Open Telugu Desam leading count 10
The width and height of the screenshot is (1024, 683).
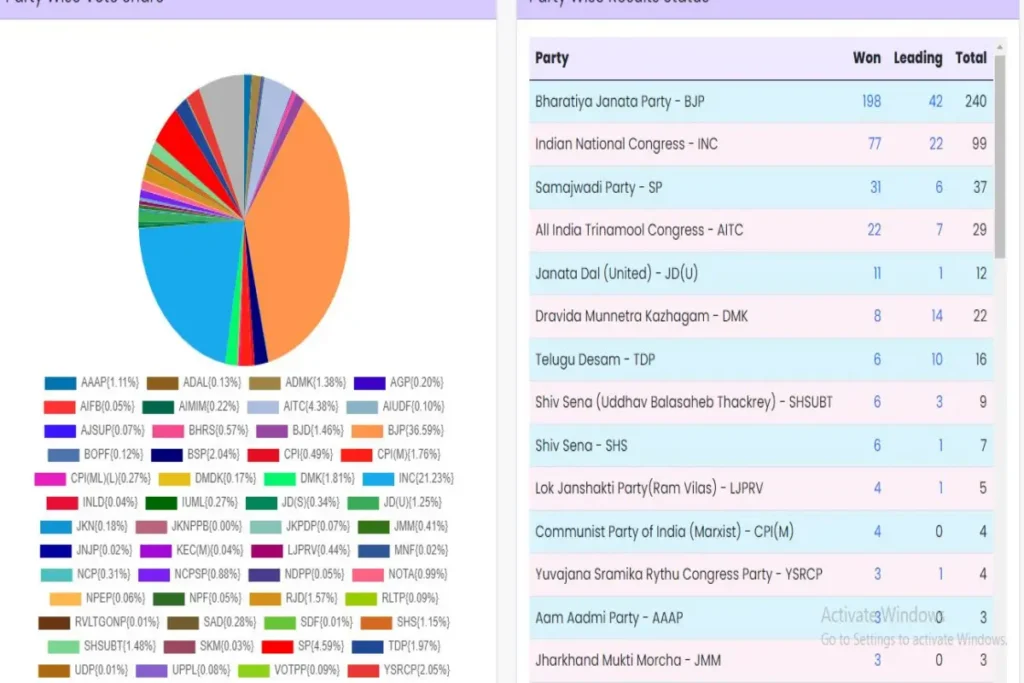coord(936,359)
